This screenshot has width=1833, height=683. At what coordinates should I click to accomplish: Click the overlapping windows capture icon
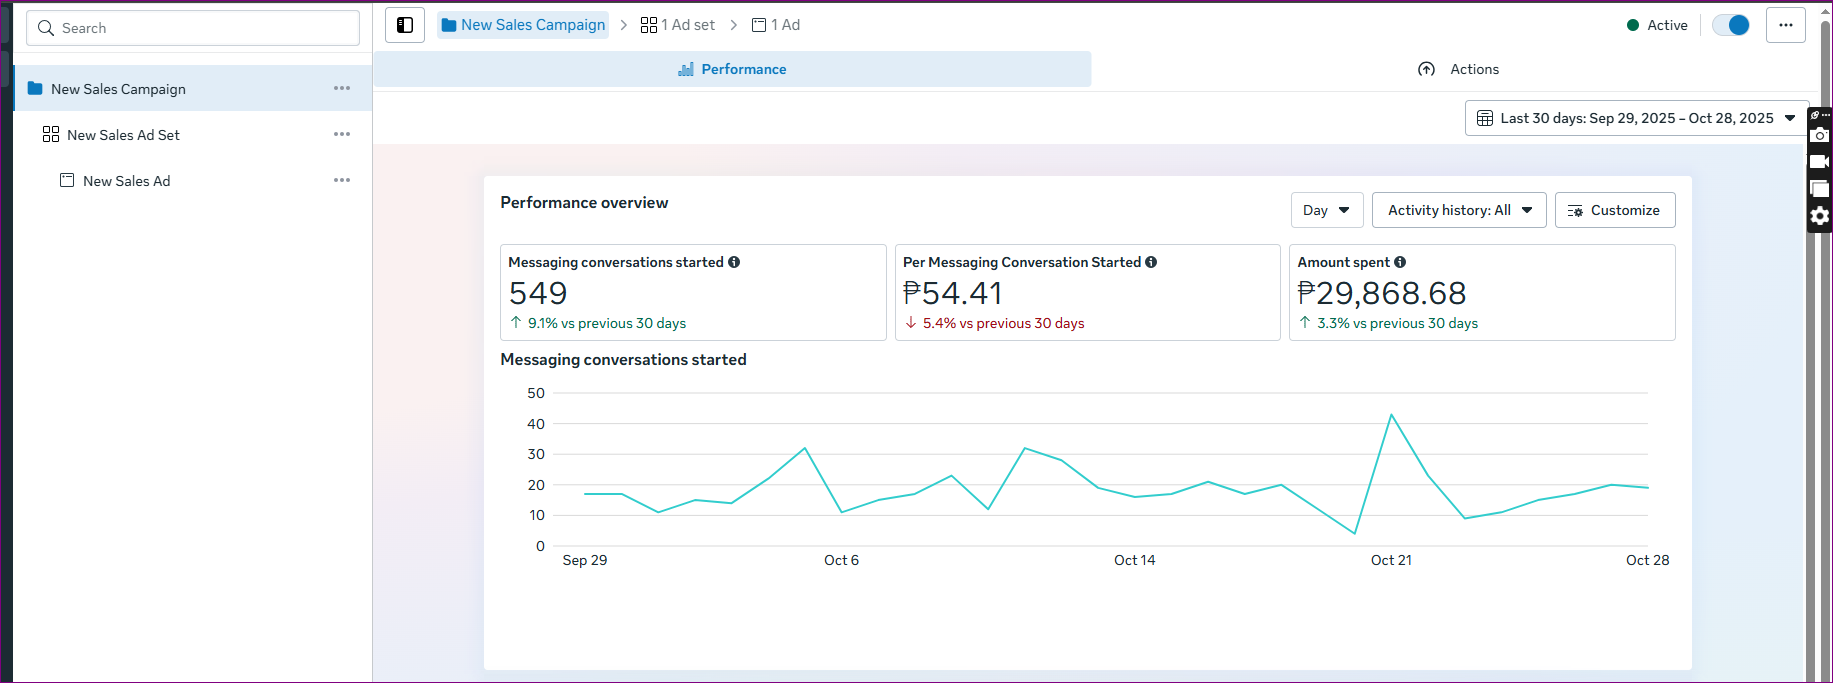pos(1820,189)
